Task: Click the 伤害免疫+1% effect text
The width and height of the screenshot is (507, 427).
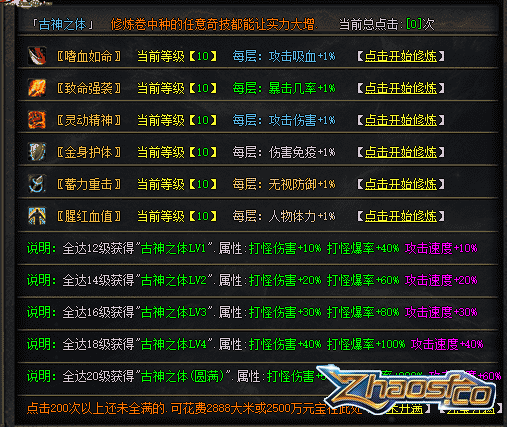Action: click(302, 152)
